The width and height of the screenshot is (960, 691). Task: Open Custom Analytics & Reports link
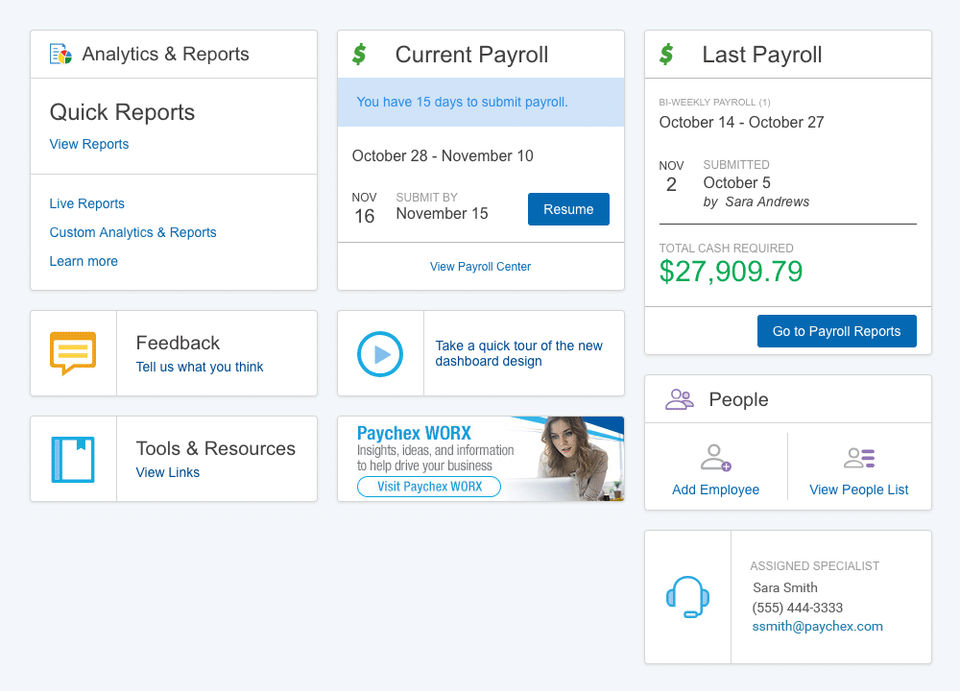[133, 232]
